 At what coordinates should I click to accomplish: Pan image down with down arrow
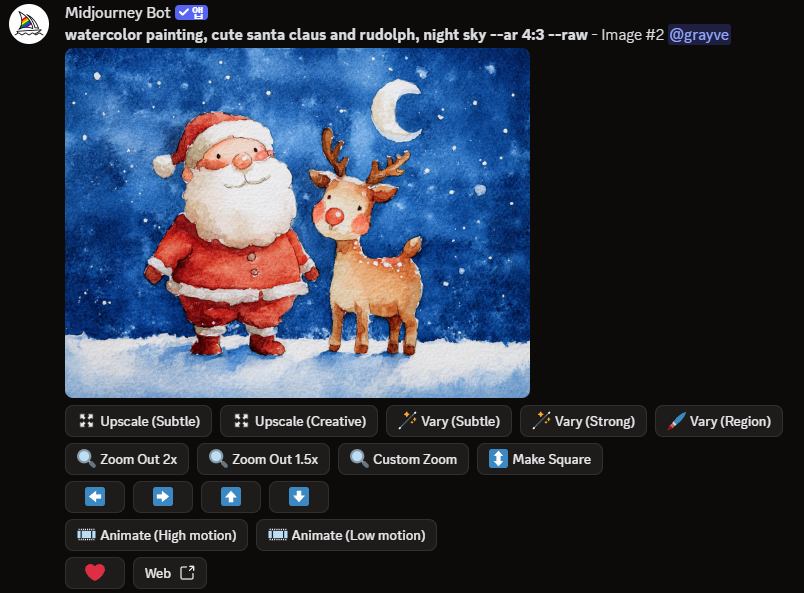[x=299, y=497]
